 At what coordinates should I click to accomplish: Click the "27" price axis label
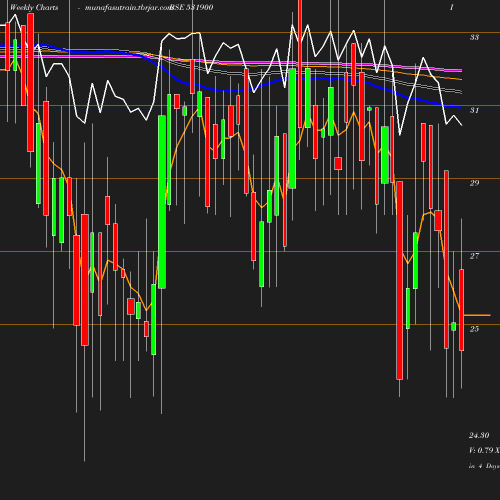tap(474, 256)
